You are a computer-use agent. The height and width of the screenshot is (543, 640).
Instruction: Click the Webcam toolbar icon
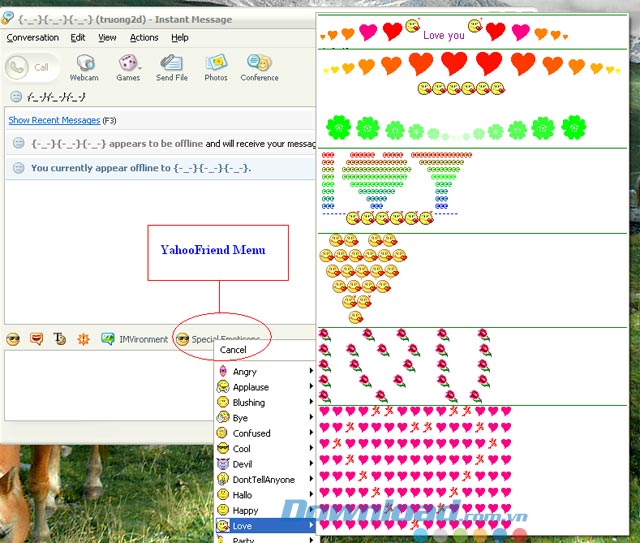coord(83,67)
